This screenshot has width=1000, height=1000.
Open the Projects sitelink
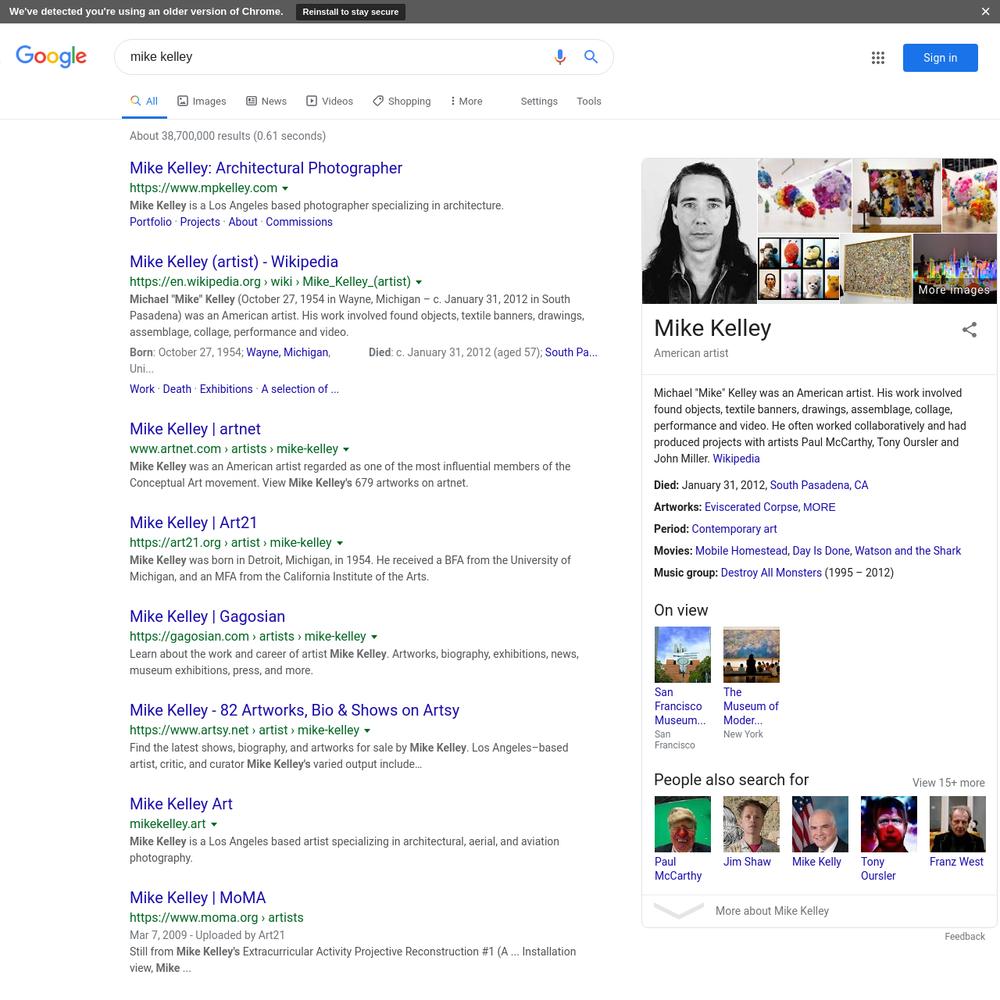[200, 222]
